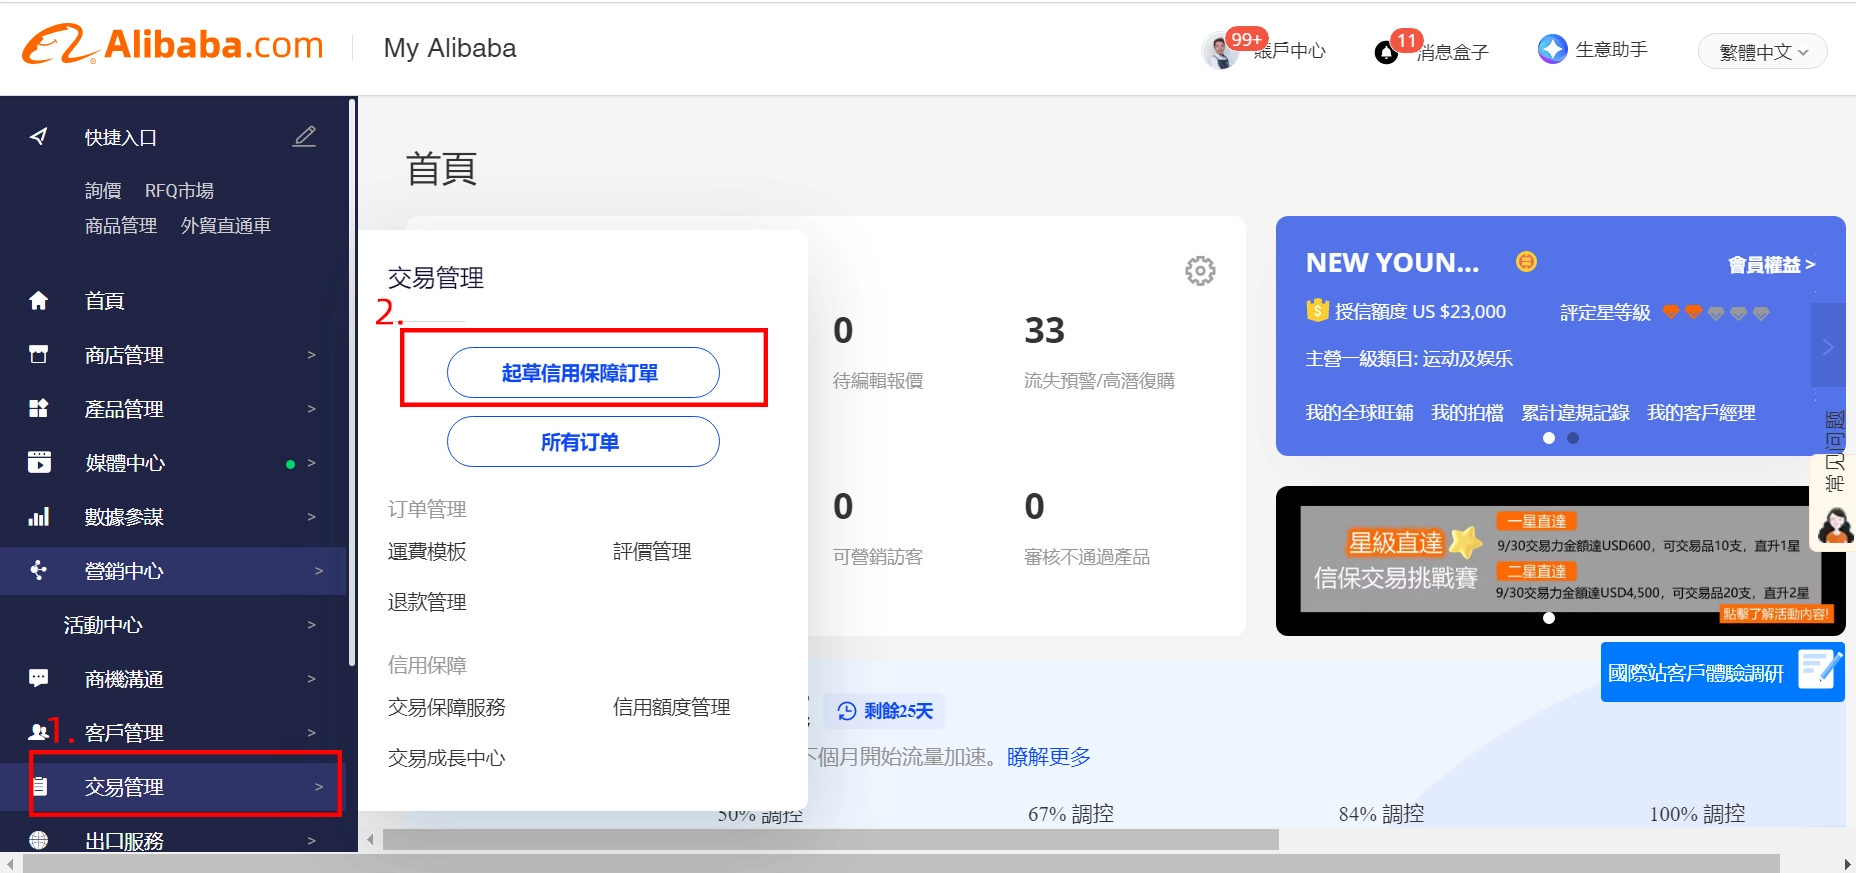Screen dimensions: 1856x873
Task: Open RFQ市場 quick entry link
Action: click(x=179, y=190)
